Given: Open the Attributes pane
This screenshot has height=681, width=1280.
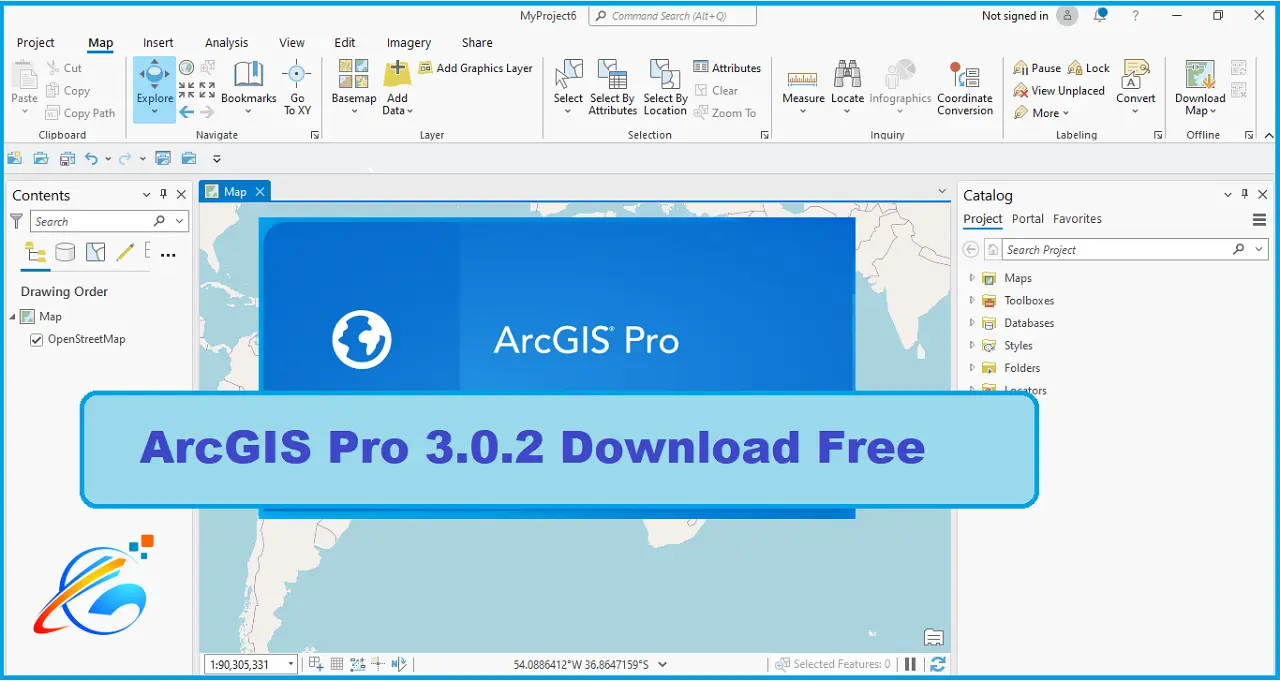Looking at the screenshot, I should (727, 68).
